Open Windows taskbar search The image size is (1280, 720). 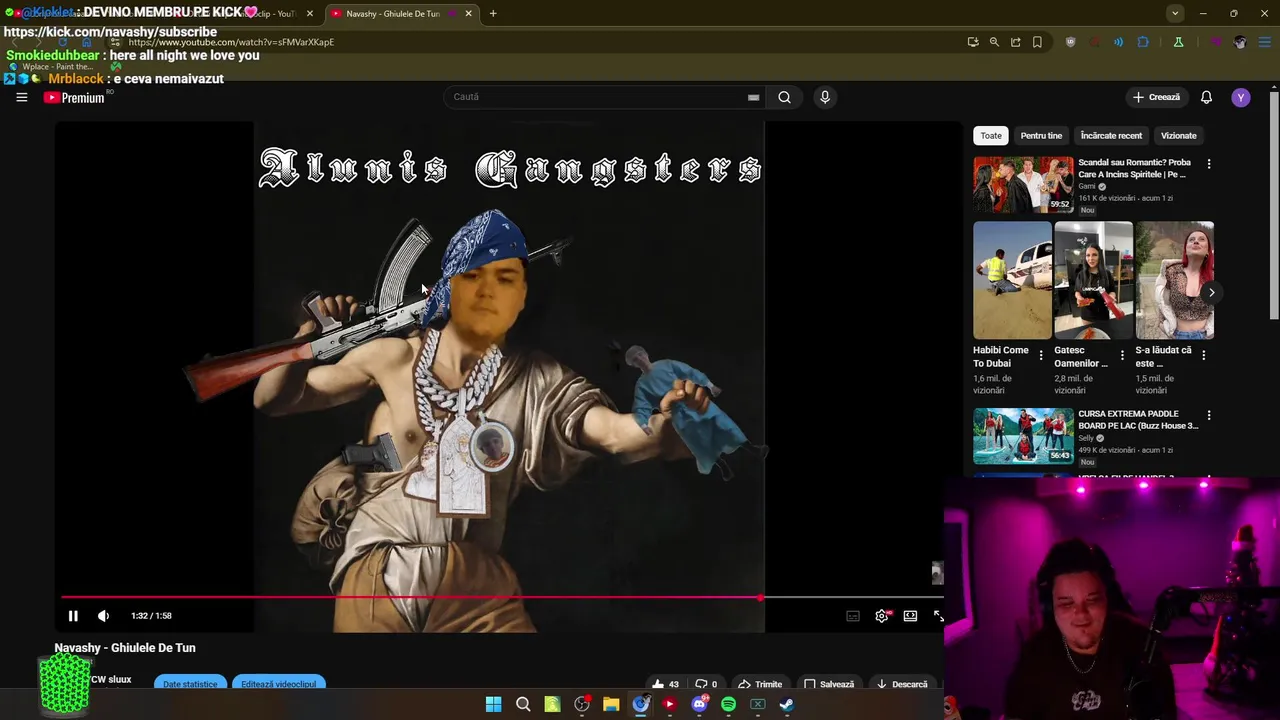click(x=523, y=704)
